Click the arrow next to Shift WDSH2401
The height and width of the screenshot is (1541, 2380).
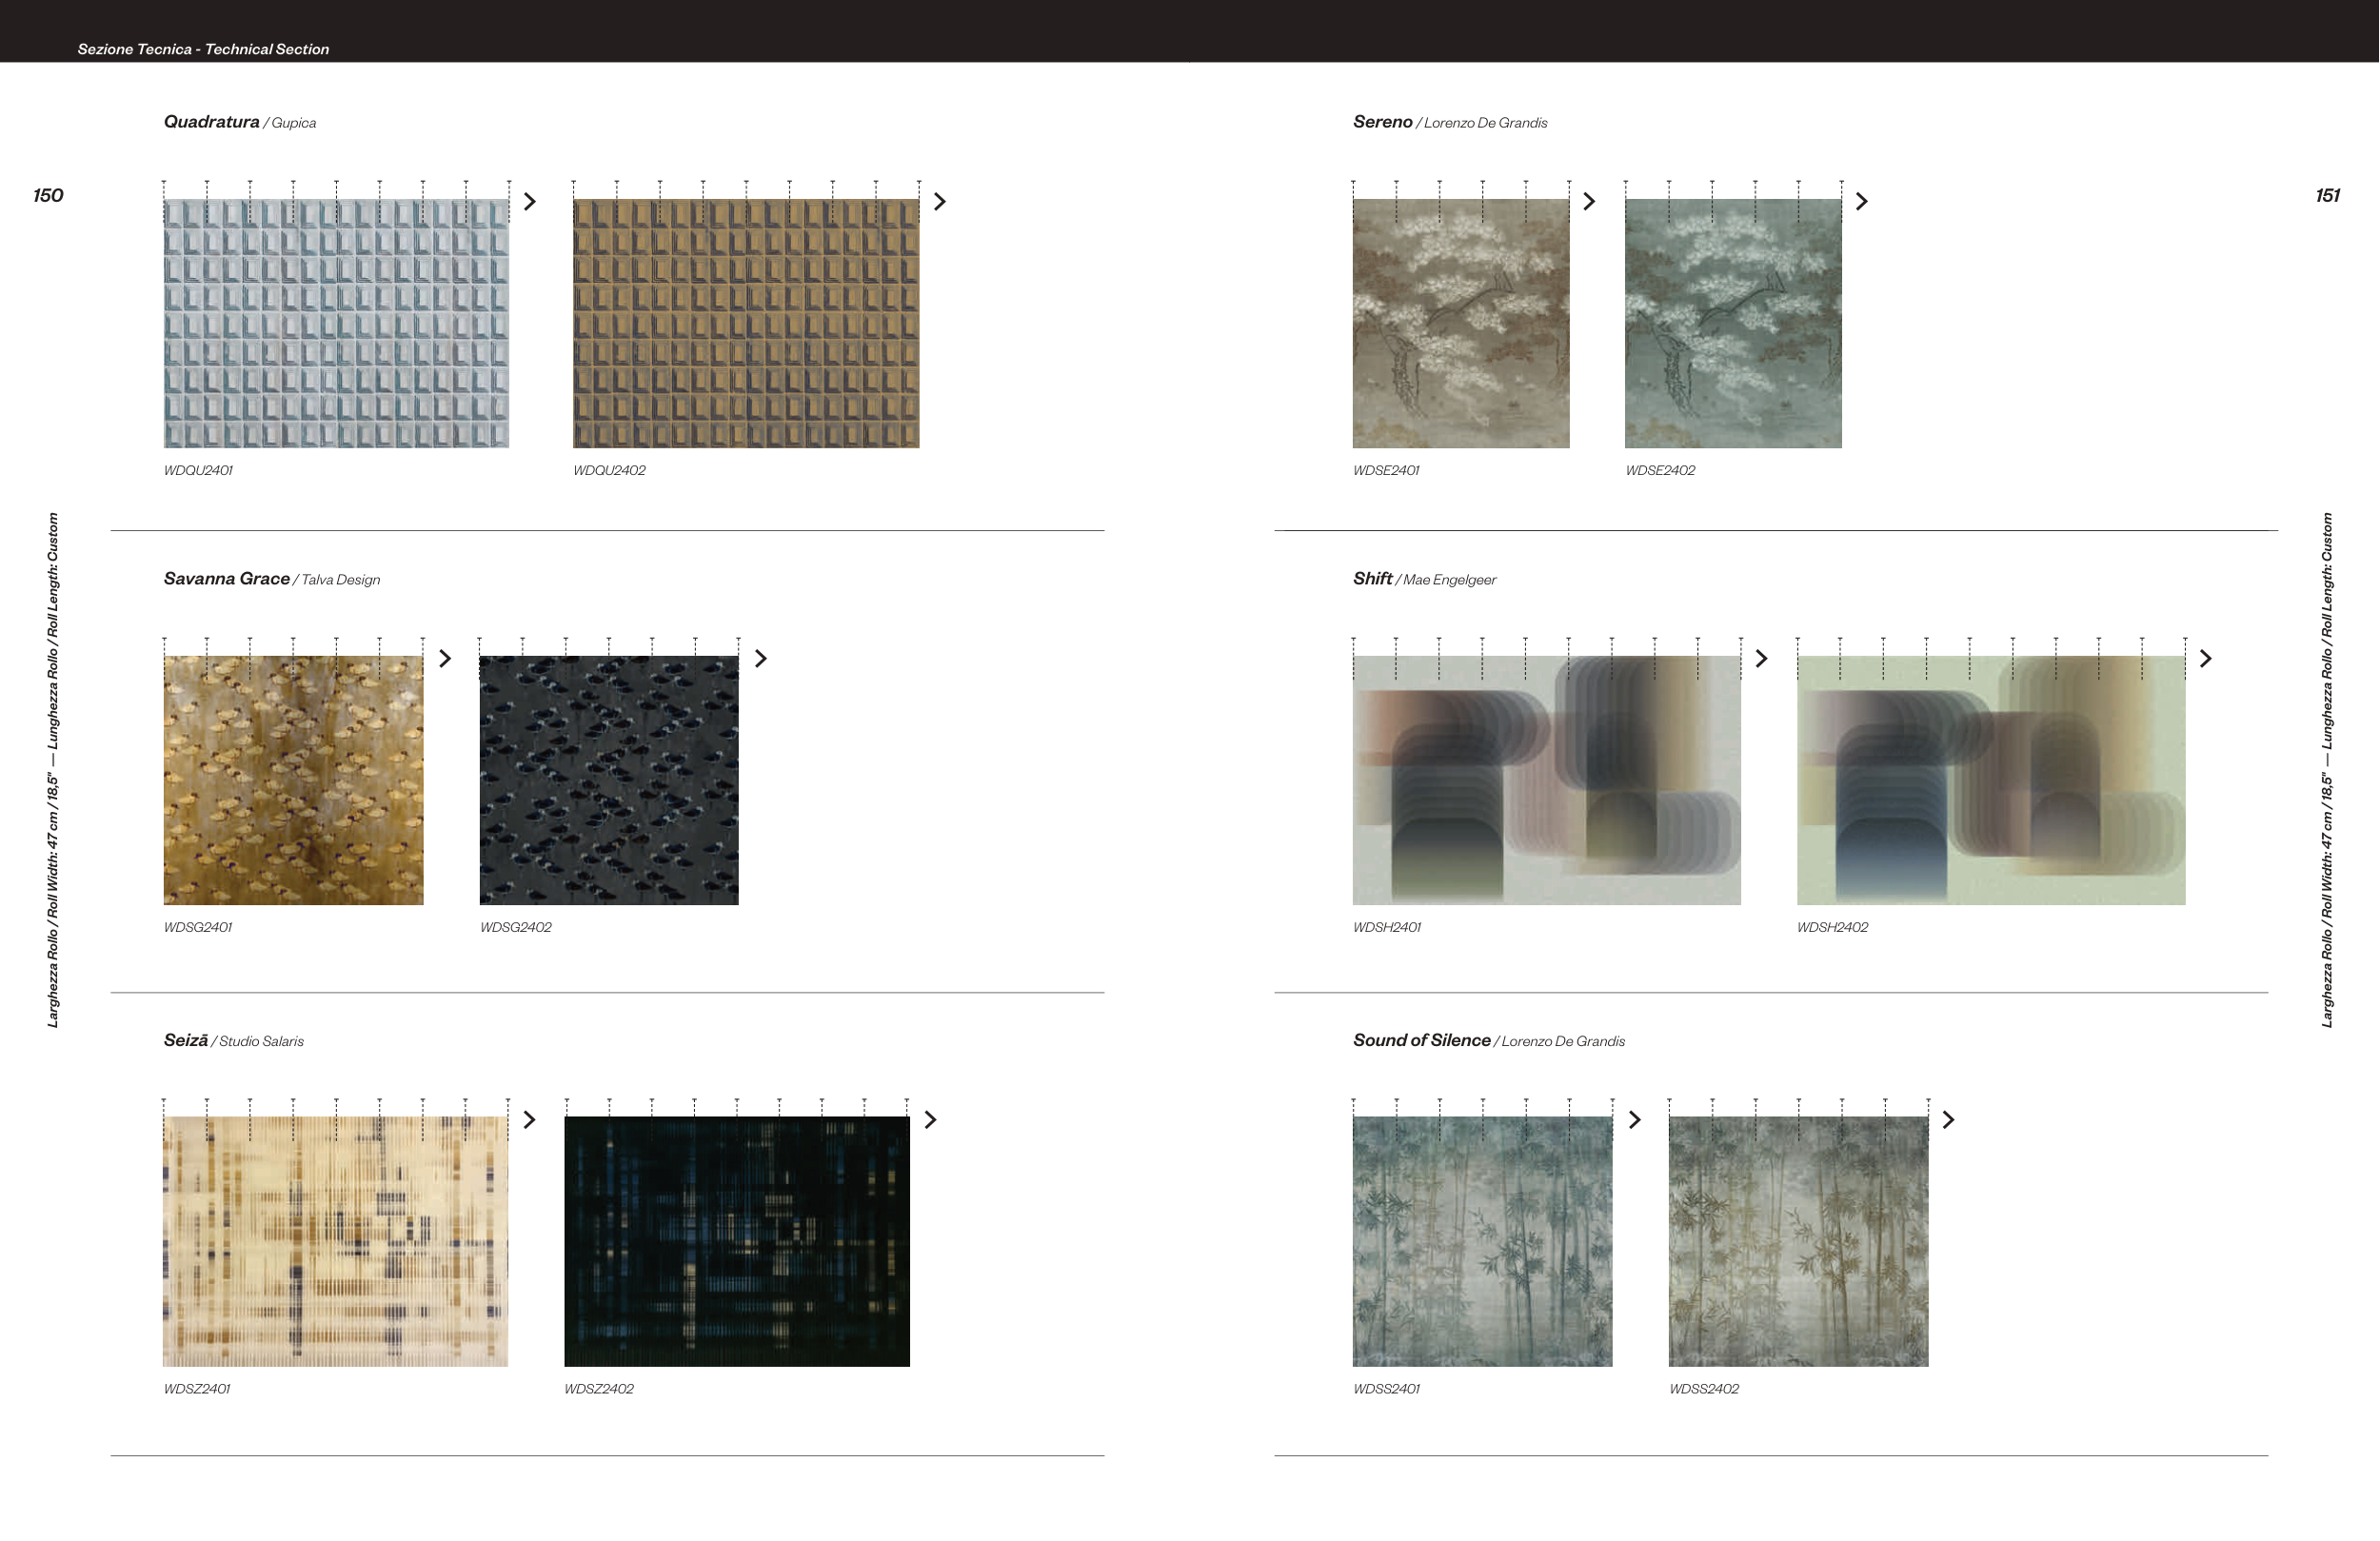pyautogui.click(x=1762, y=659)
